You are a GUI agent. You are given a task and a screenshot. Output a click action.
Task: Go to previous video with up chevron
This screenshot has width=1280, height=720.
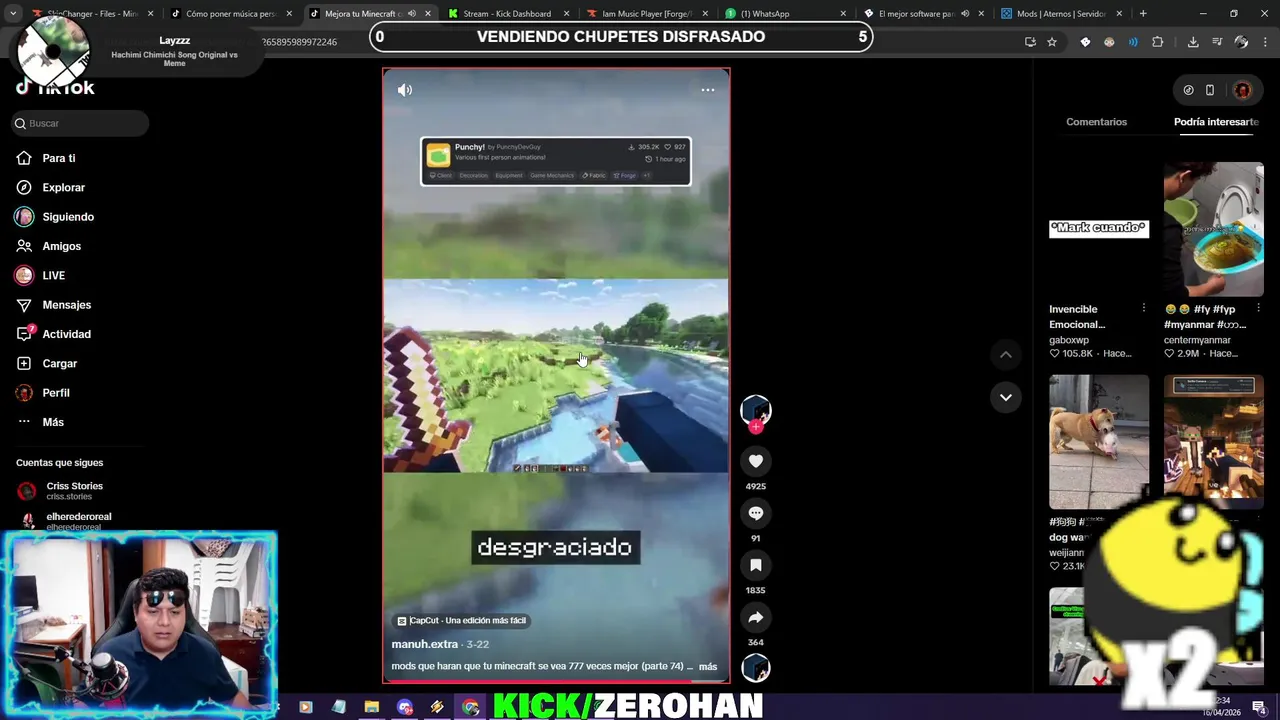pyautogui.click(x=1006, y=355)
